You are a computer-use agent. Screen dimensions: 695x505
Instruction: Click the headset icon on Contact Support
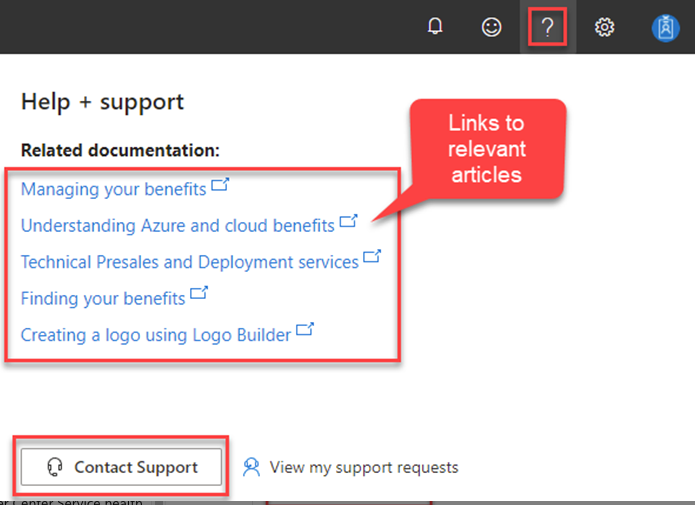(x=56, y=467)
